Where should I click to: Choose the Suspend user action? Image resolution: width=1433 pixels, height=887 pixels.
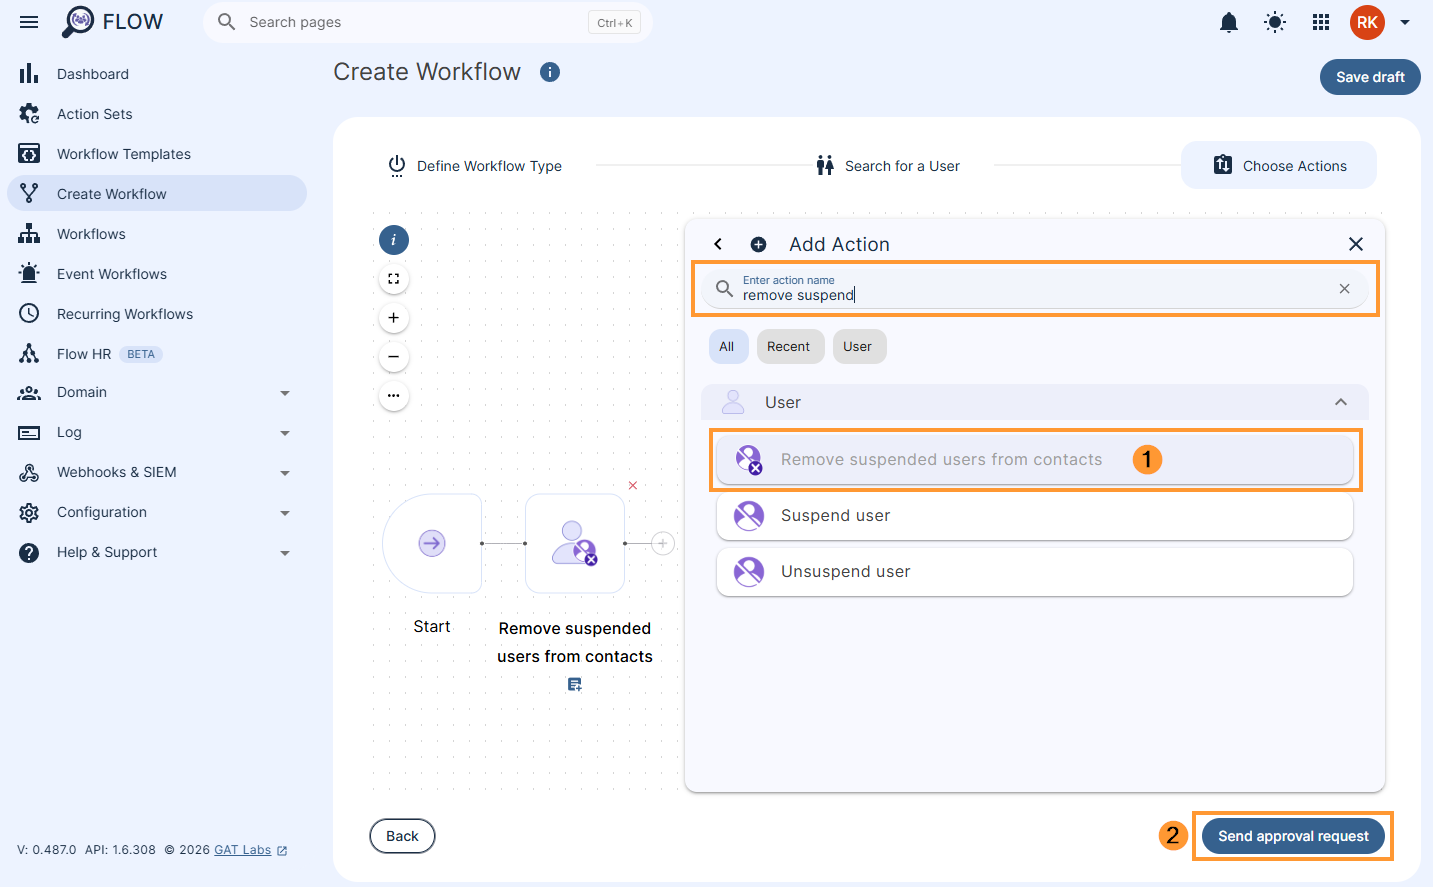[x=1035, y=516]
